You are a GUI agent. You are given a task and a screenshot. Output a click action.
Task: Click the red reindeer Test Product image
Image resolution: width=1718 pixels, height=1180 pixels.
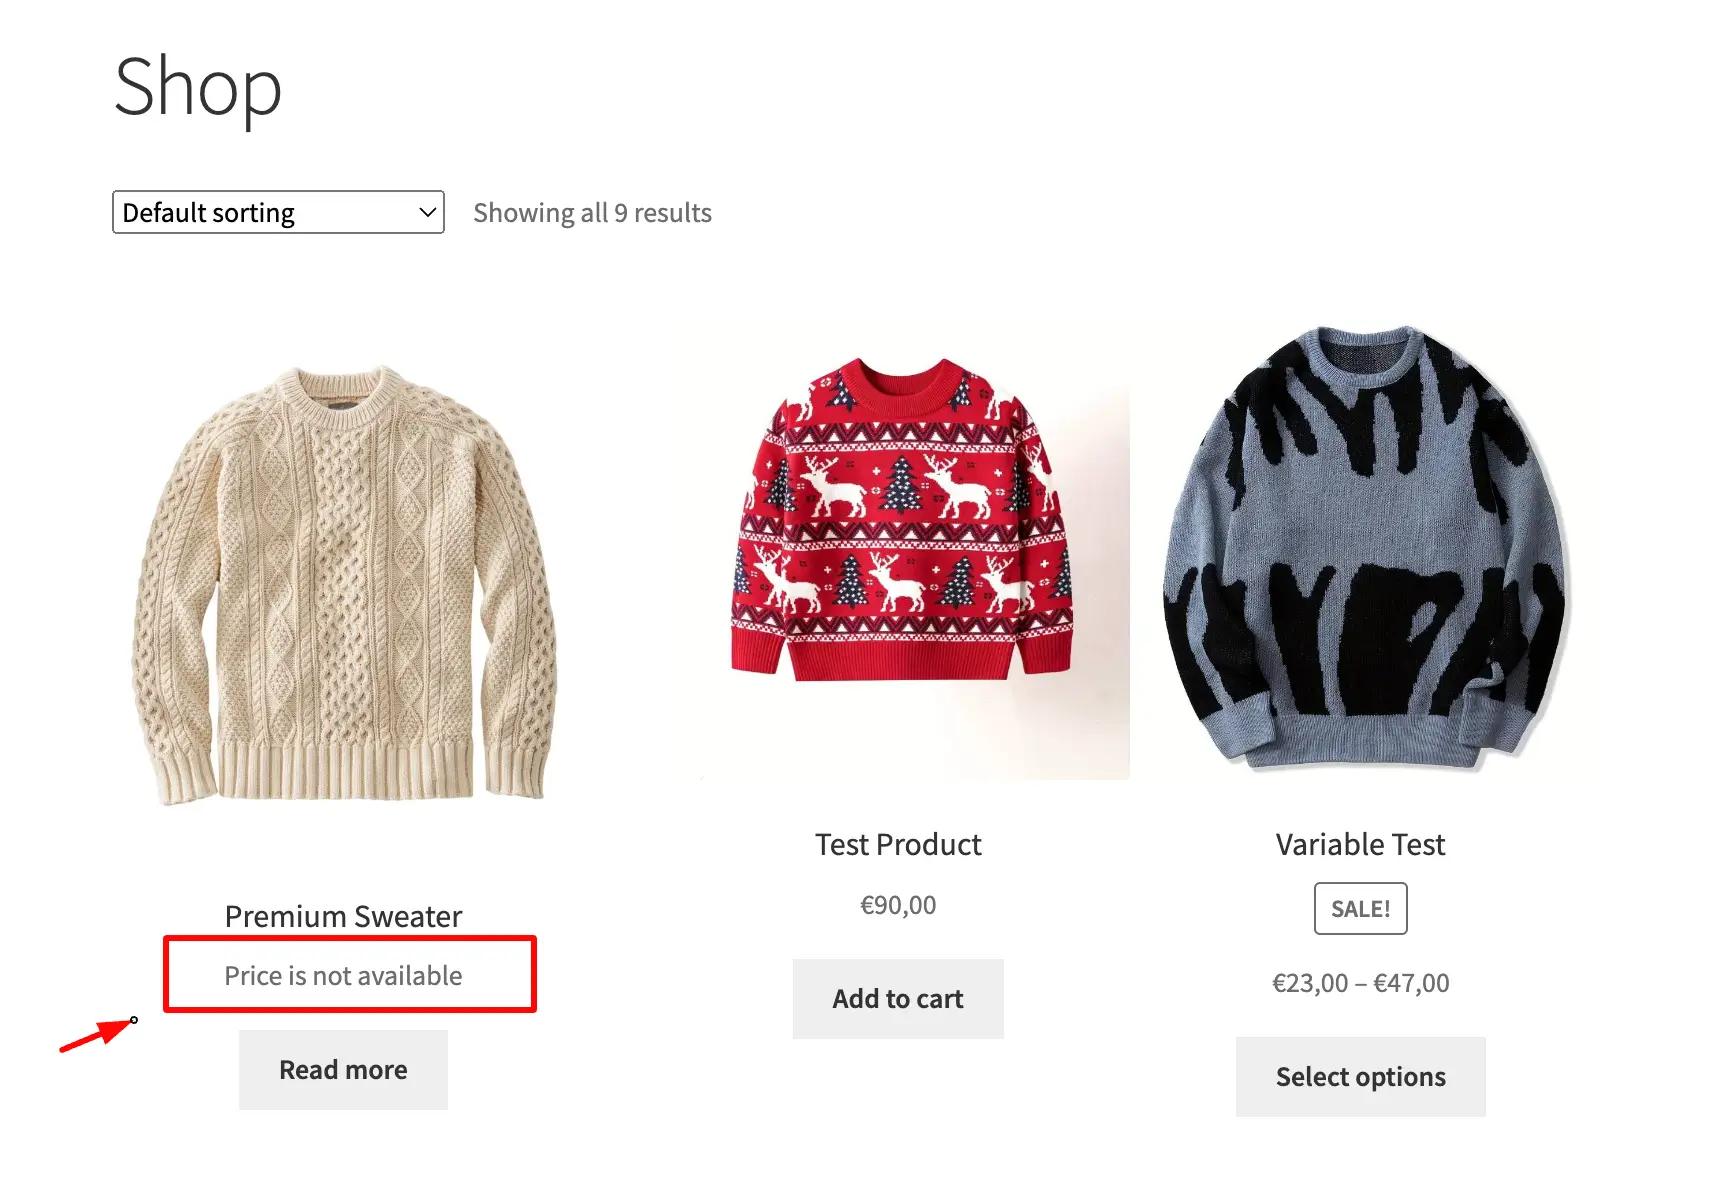tap(900, 520)
